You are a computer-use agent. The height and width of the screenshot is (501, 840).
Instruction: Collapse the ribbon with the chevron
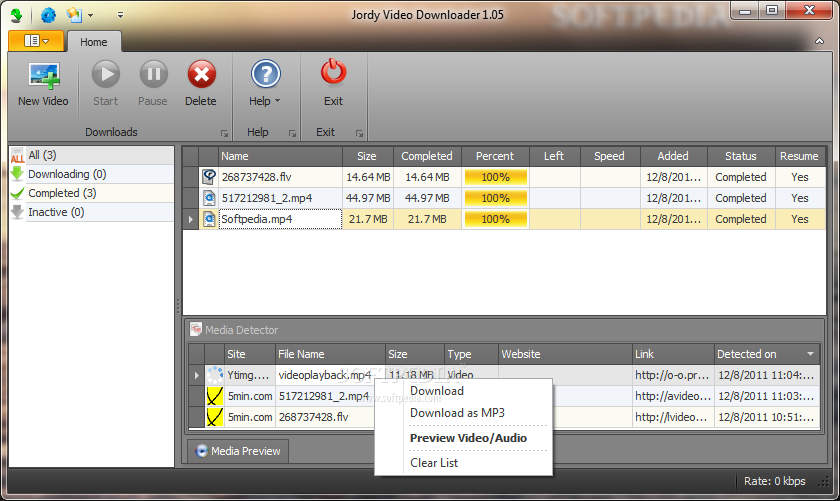819,41
